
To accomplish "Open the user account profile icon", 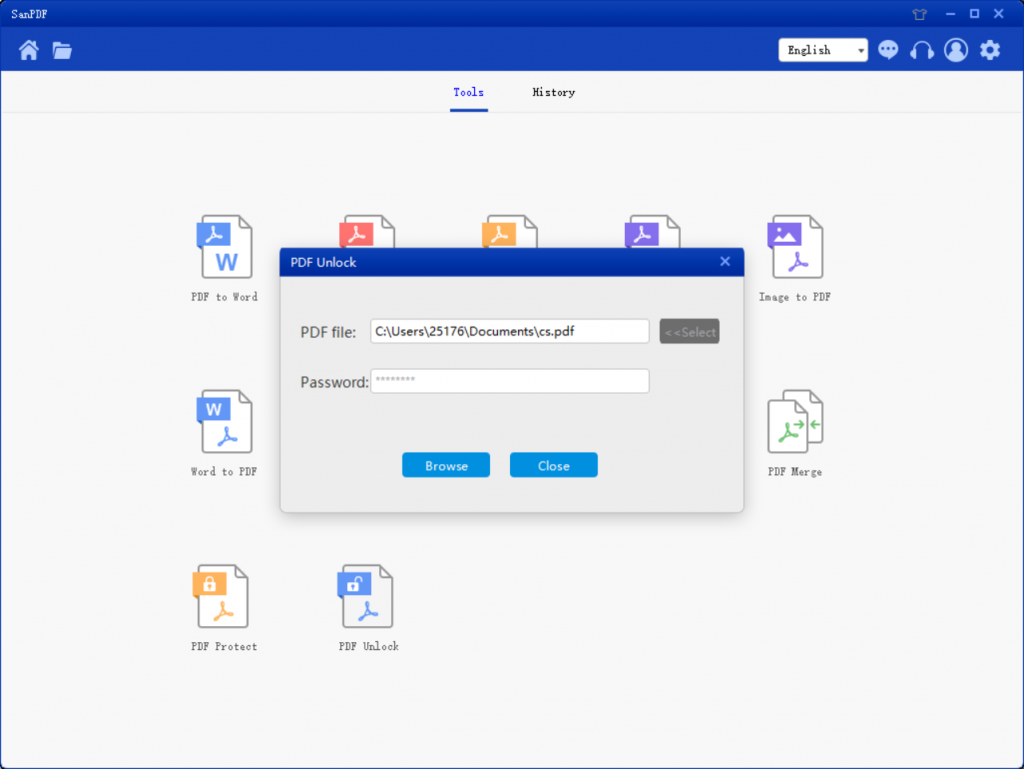I will click(956, 50).
